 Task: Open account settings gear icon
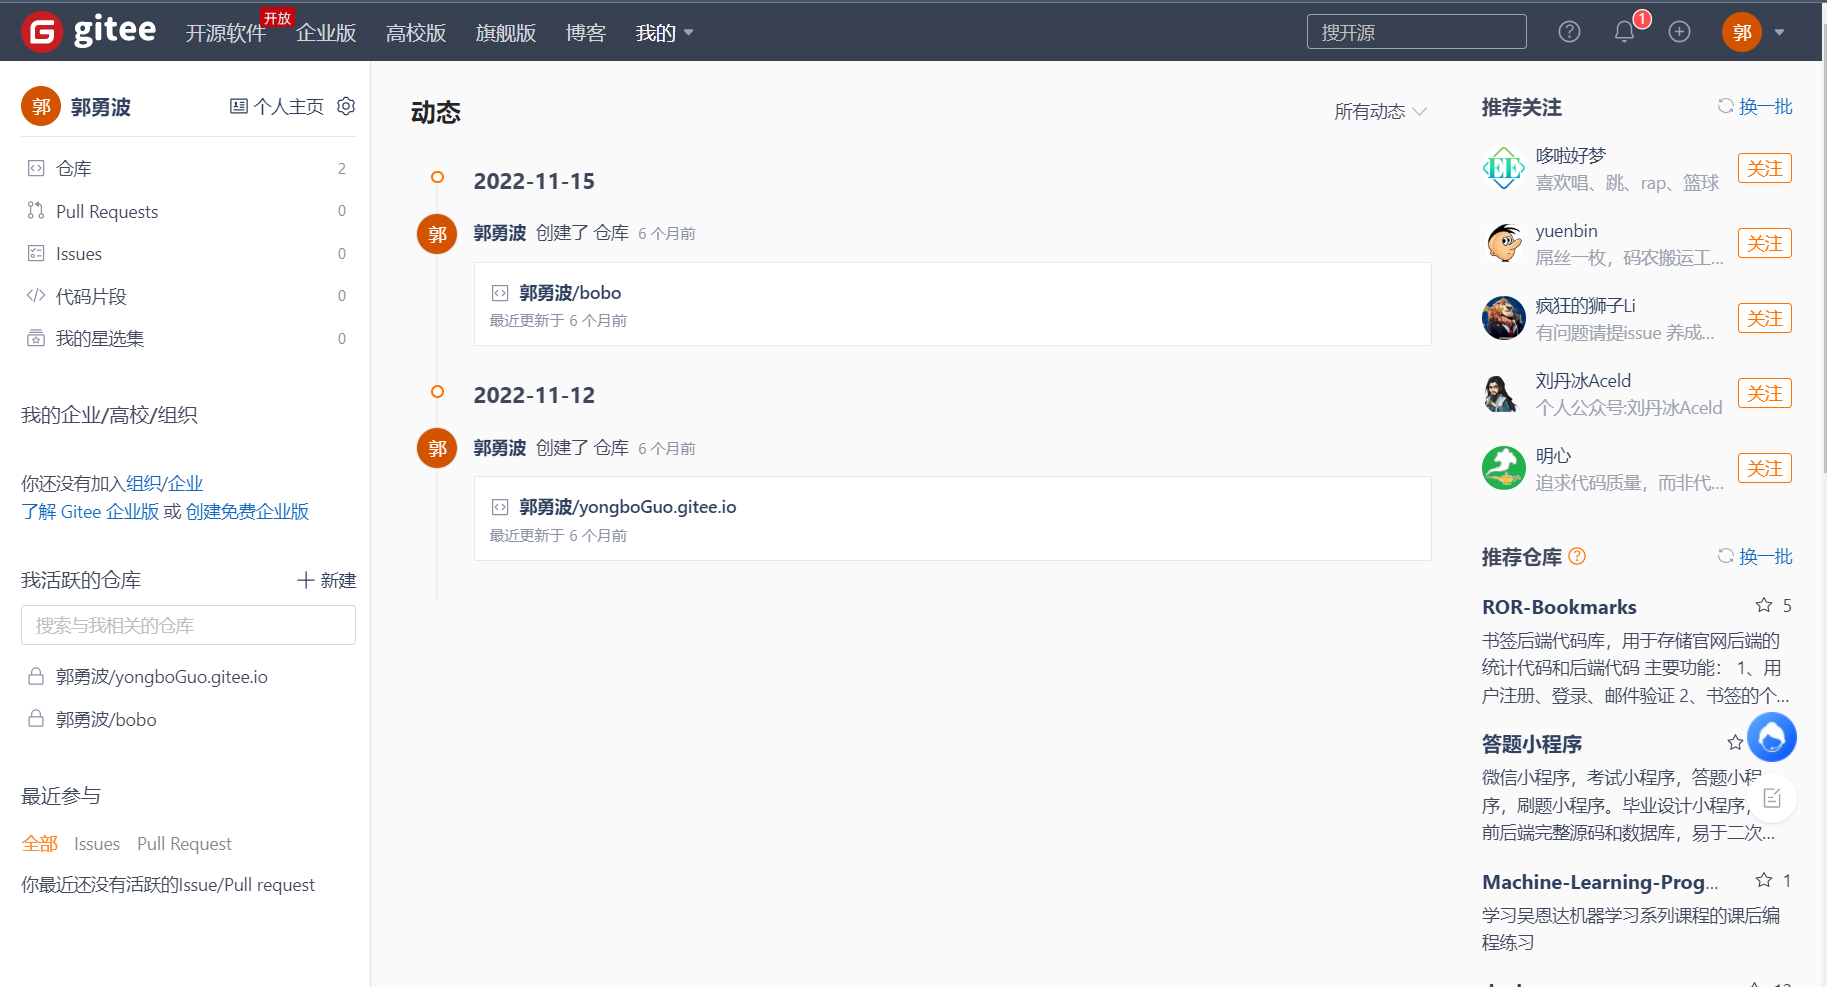[x=346, y=106]
